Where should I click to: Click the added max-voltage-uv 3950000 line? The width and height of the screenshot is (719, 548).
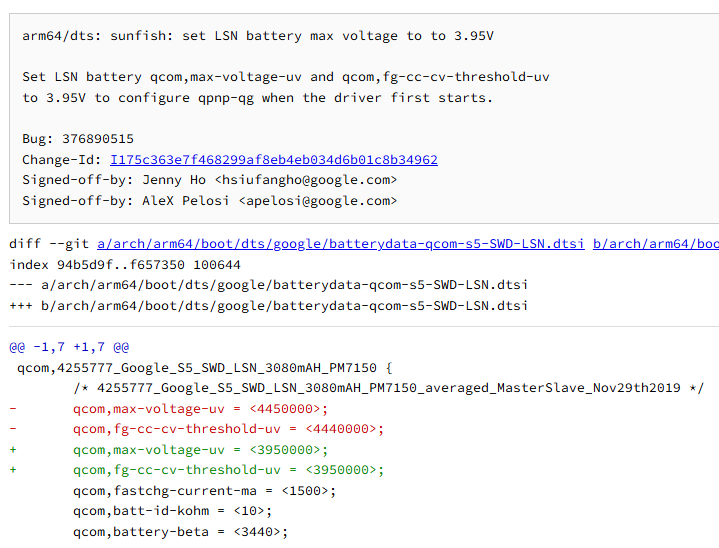point(200,450)
